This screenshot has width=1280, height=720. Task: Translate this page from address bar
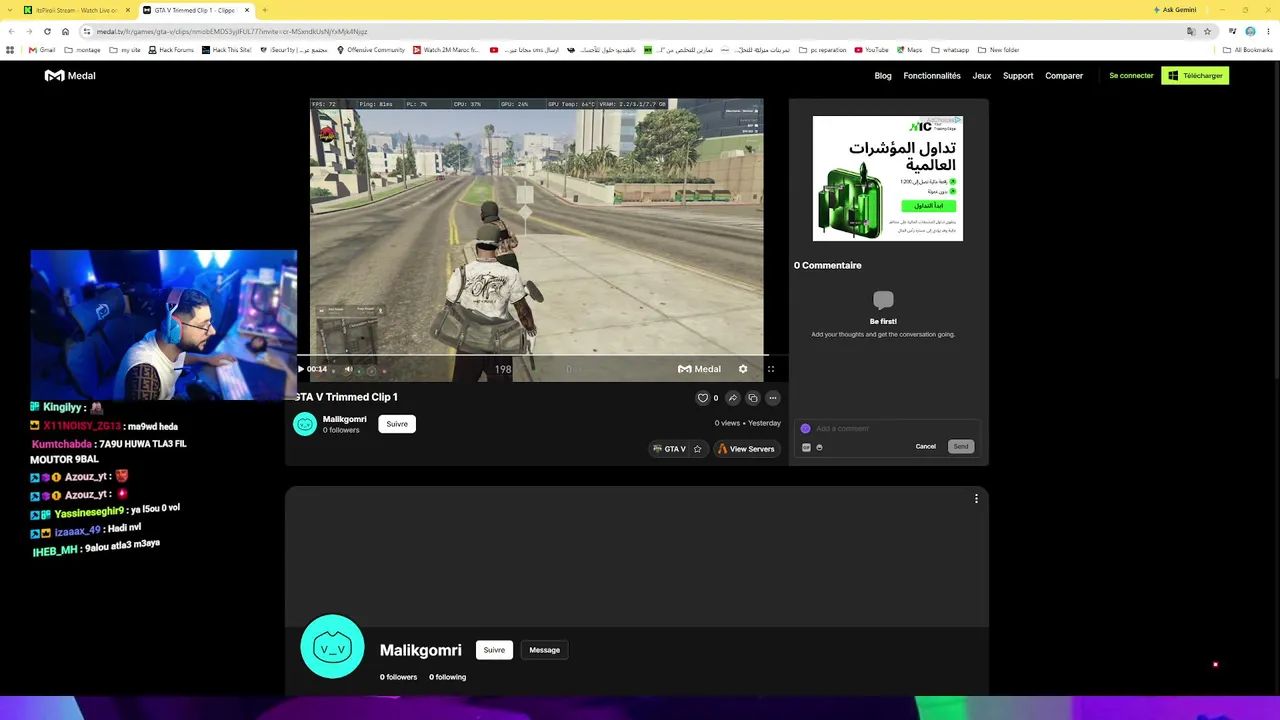(1190, 31)
